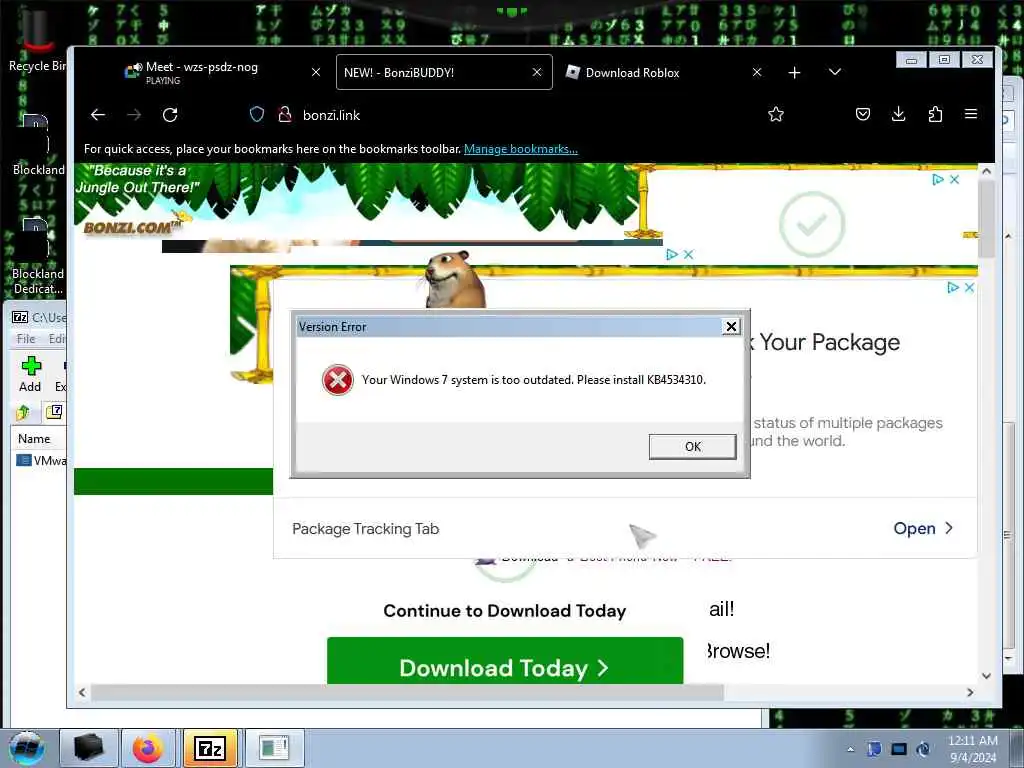Close the Download Roblox tab

click(757, 72)
